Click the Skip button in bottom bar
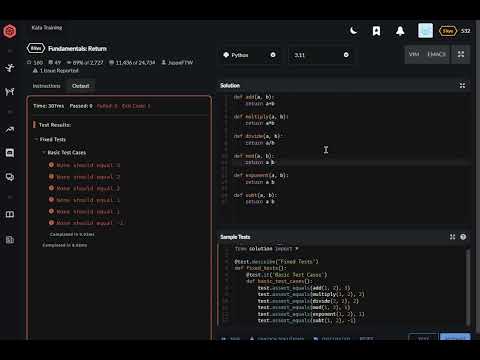 tap(231, 339)
